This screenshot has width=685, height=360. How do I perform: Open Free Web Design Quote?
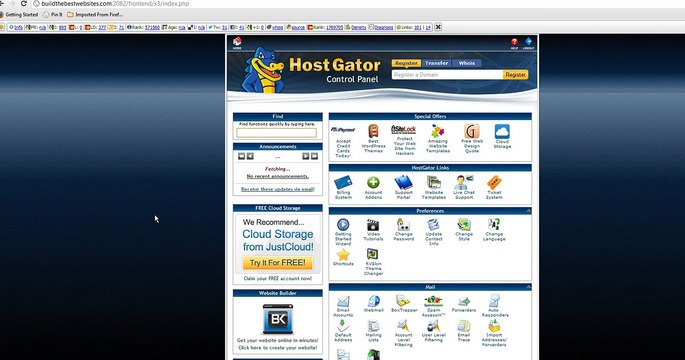click(472, 138)
